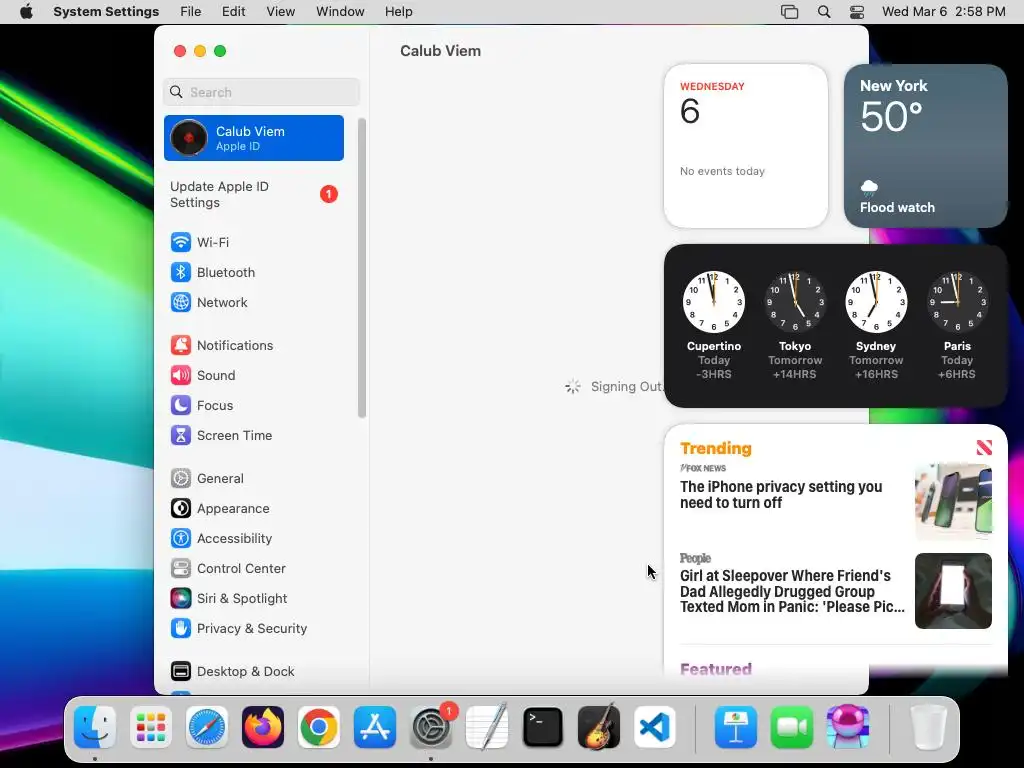Open Spotlight search in menu bar
The image size is (1024, 768).
click(x=824, y=12)
